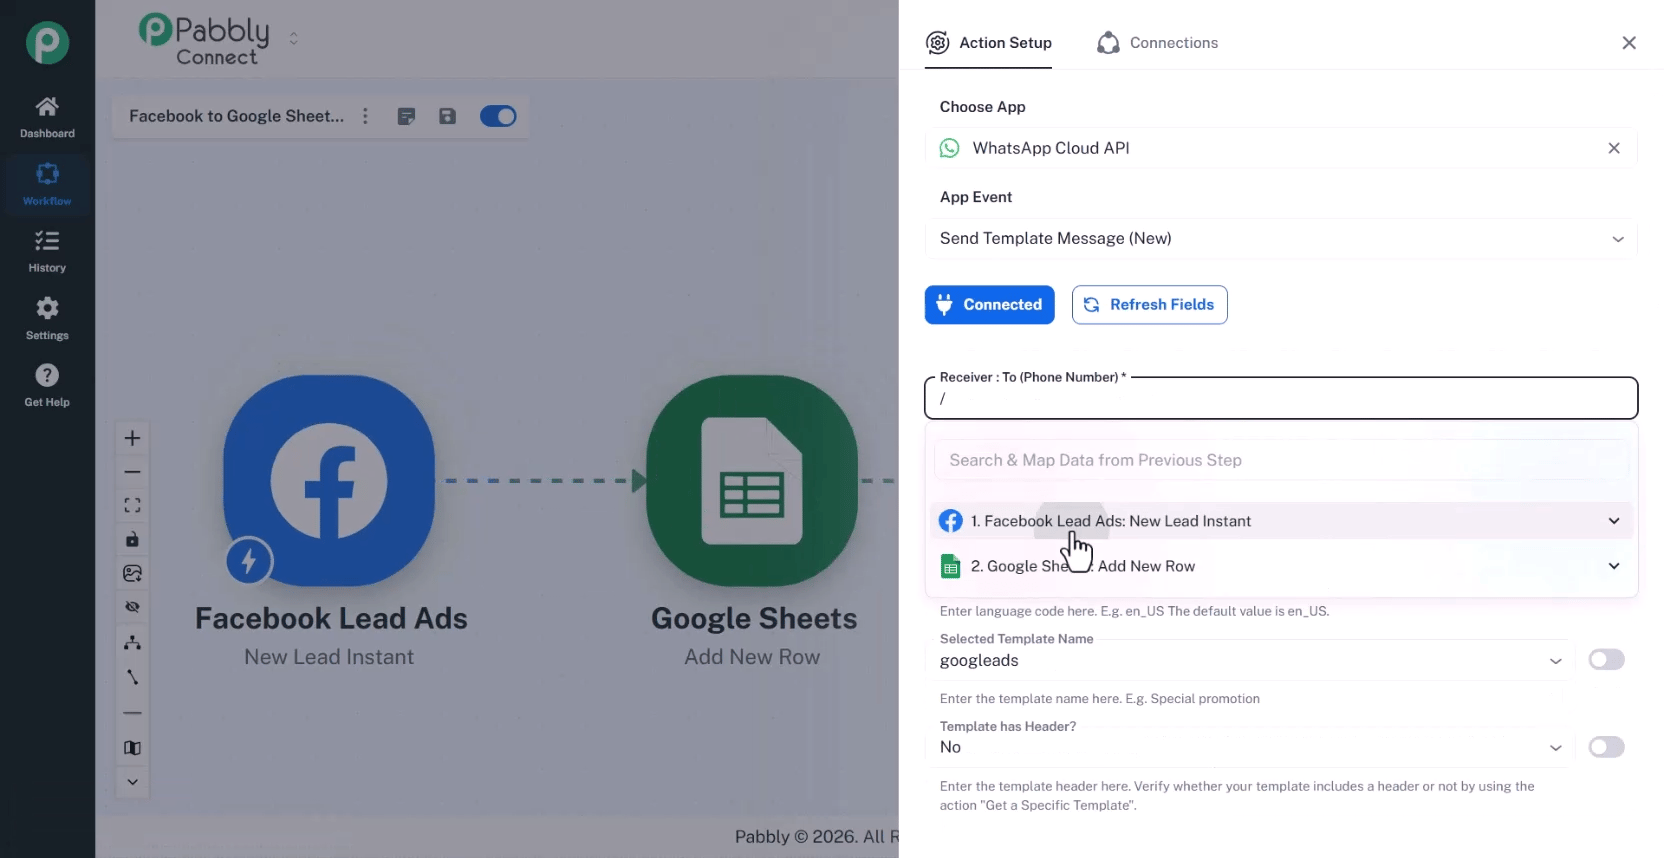Toggle the workflow enabled switch
The height and width of the screenshot is (858, 1664).
498,116
